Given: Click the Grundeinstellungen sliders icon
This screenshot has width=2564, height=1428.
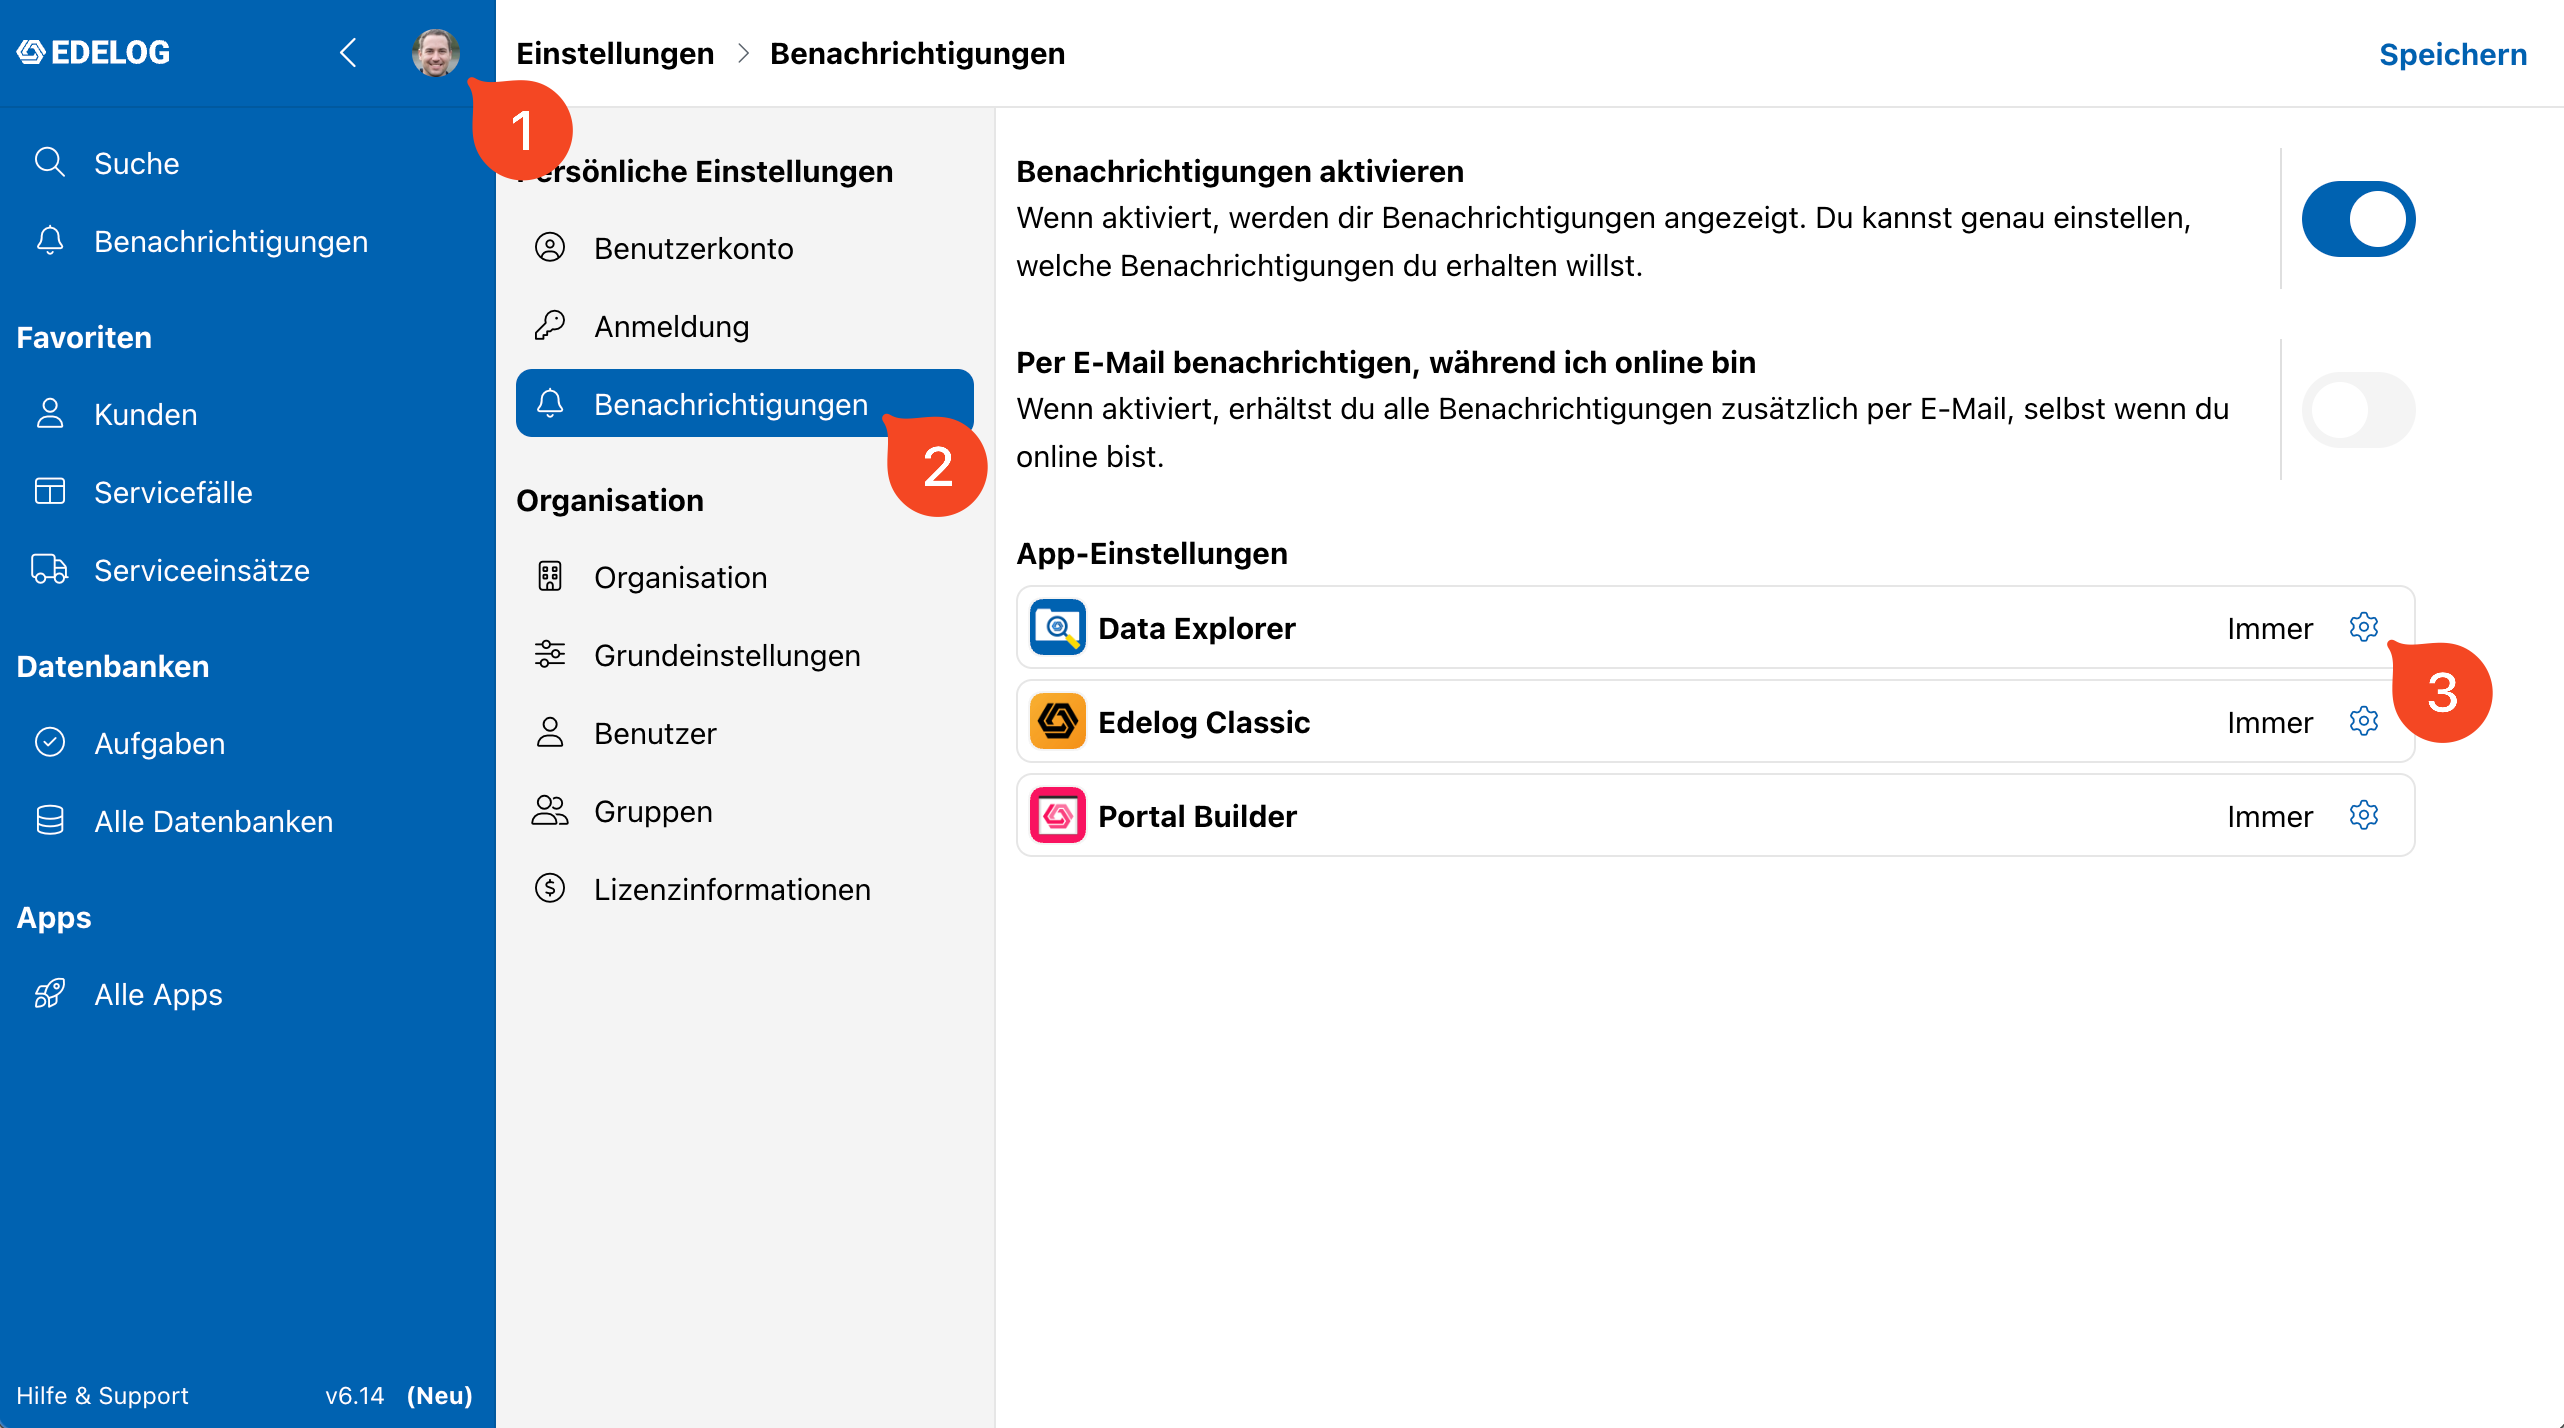Looking at the screenshot, I should coord(550,655).
